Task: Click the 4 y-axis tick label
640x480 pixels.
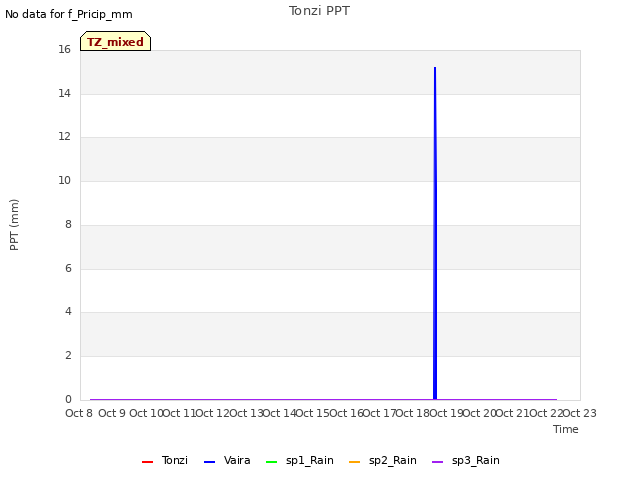Action: click(68, 312)
